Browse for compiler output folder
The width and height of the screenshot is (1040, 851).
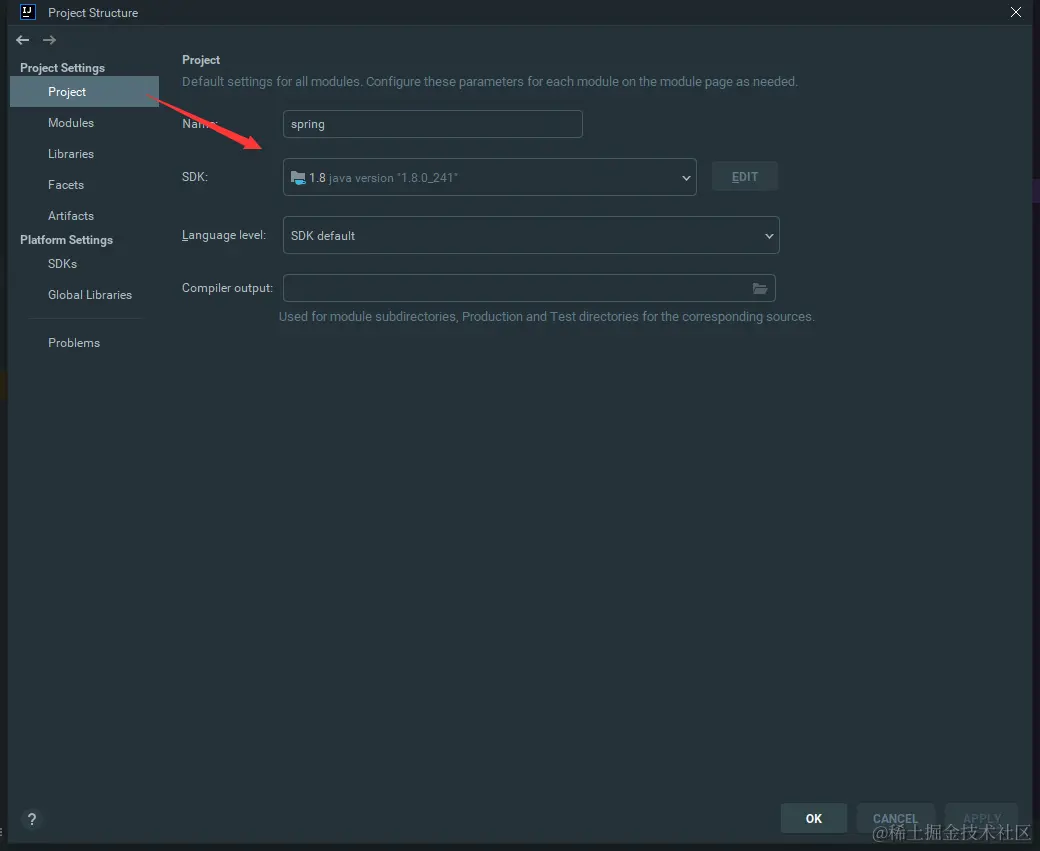point(759,289)
